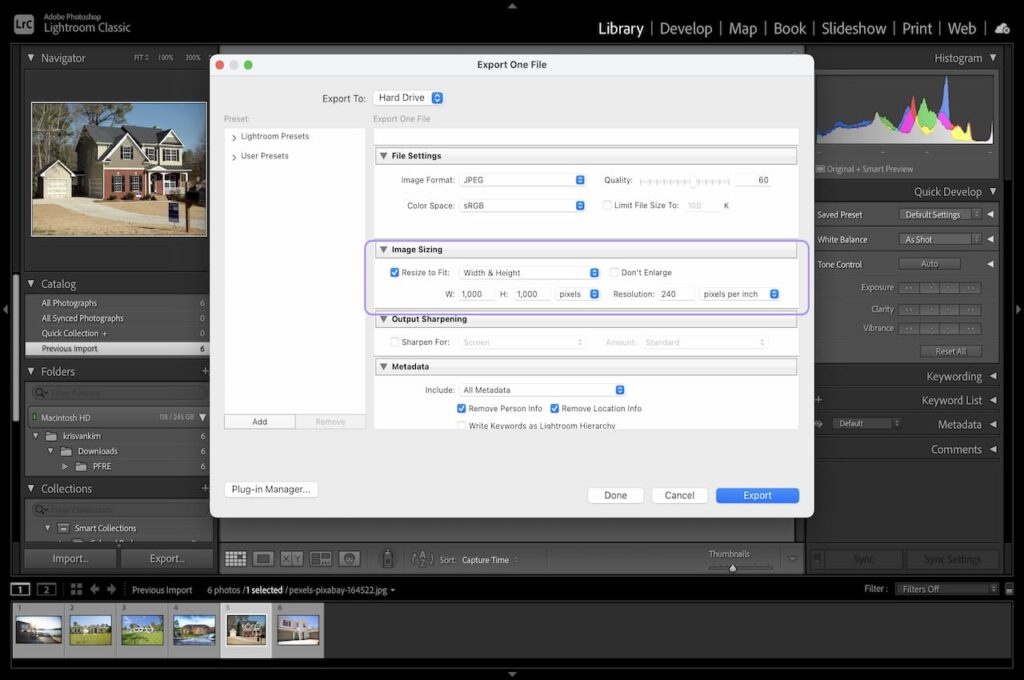Image resolution: width=1024 pixels, height=680 pixels.
Task: Open the Export To Hard Drive dropdown
Action: (408, 98)
